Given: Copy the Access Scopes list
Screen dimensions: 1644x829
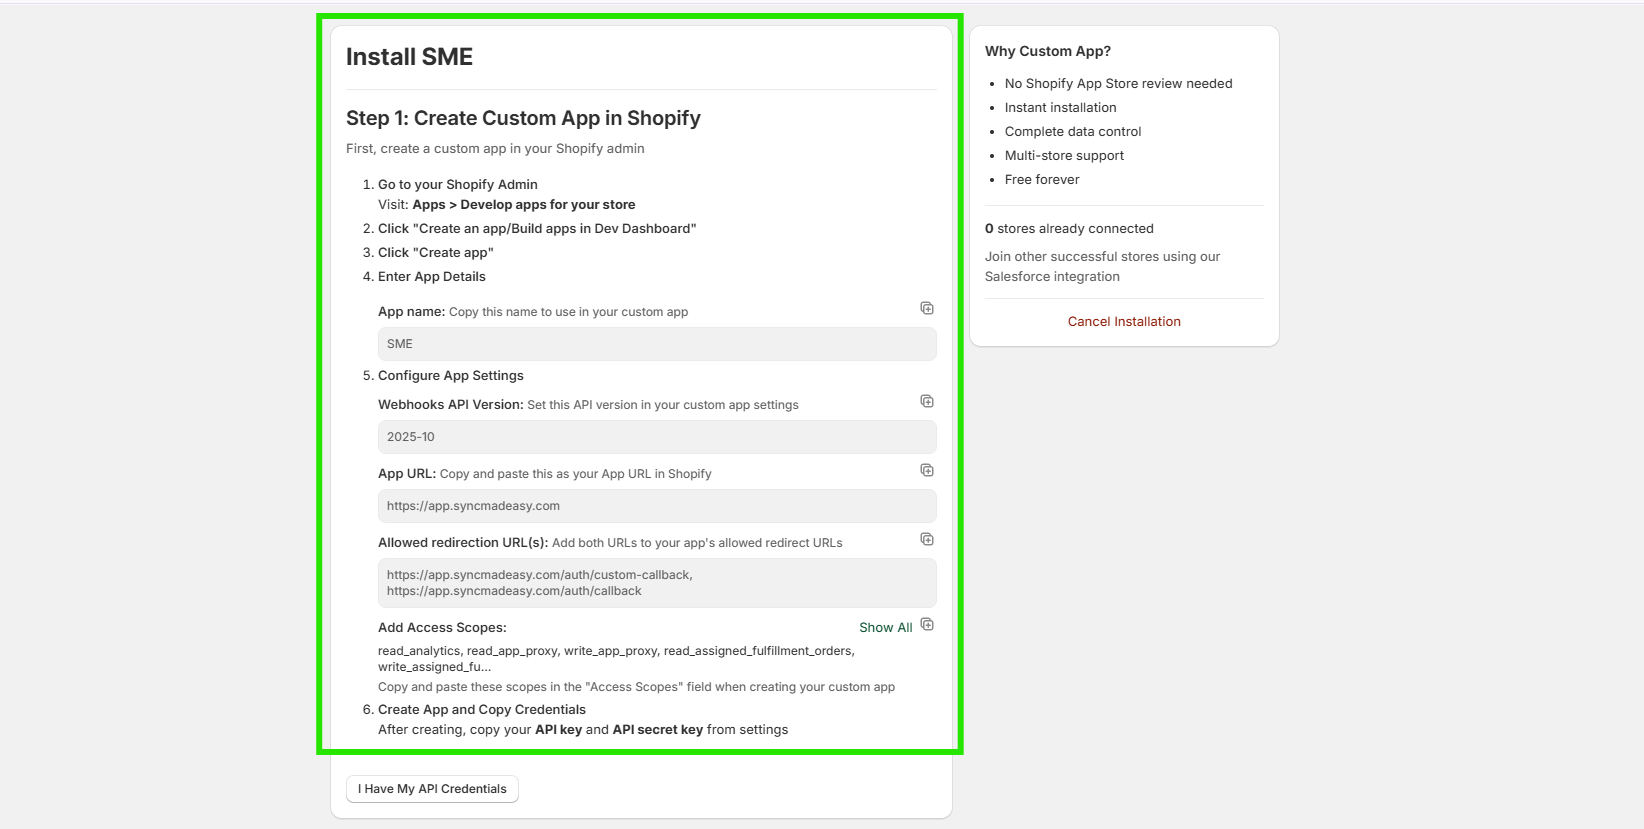Looking at the screenshot, I should (x=927, y=625).
